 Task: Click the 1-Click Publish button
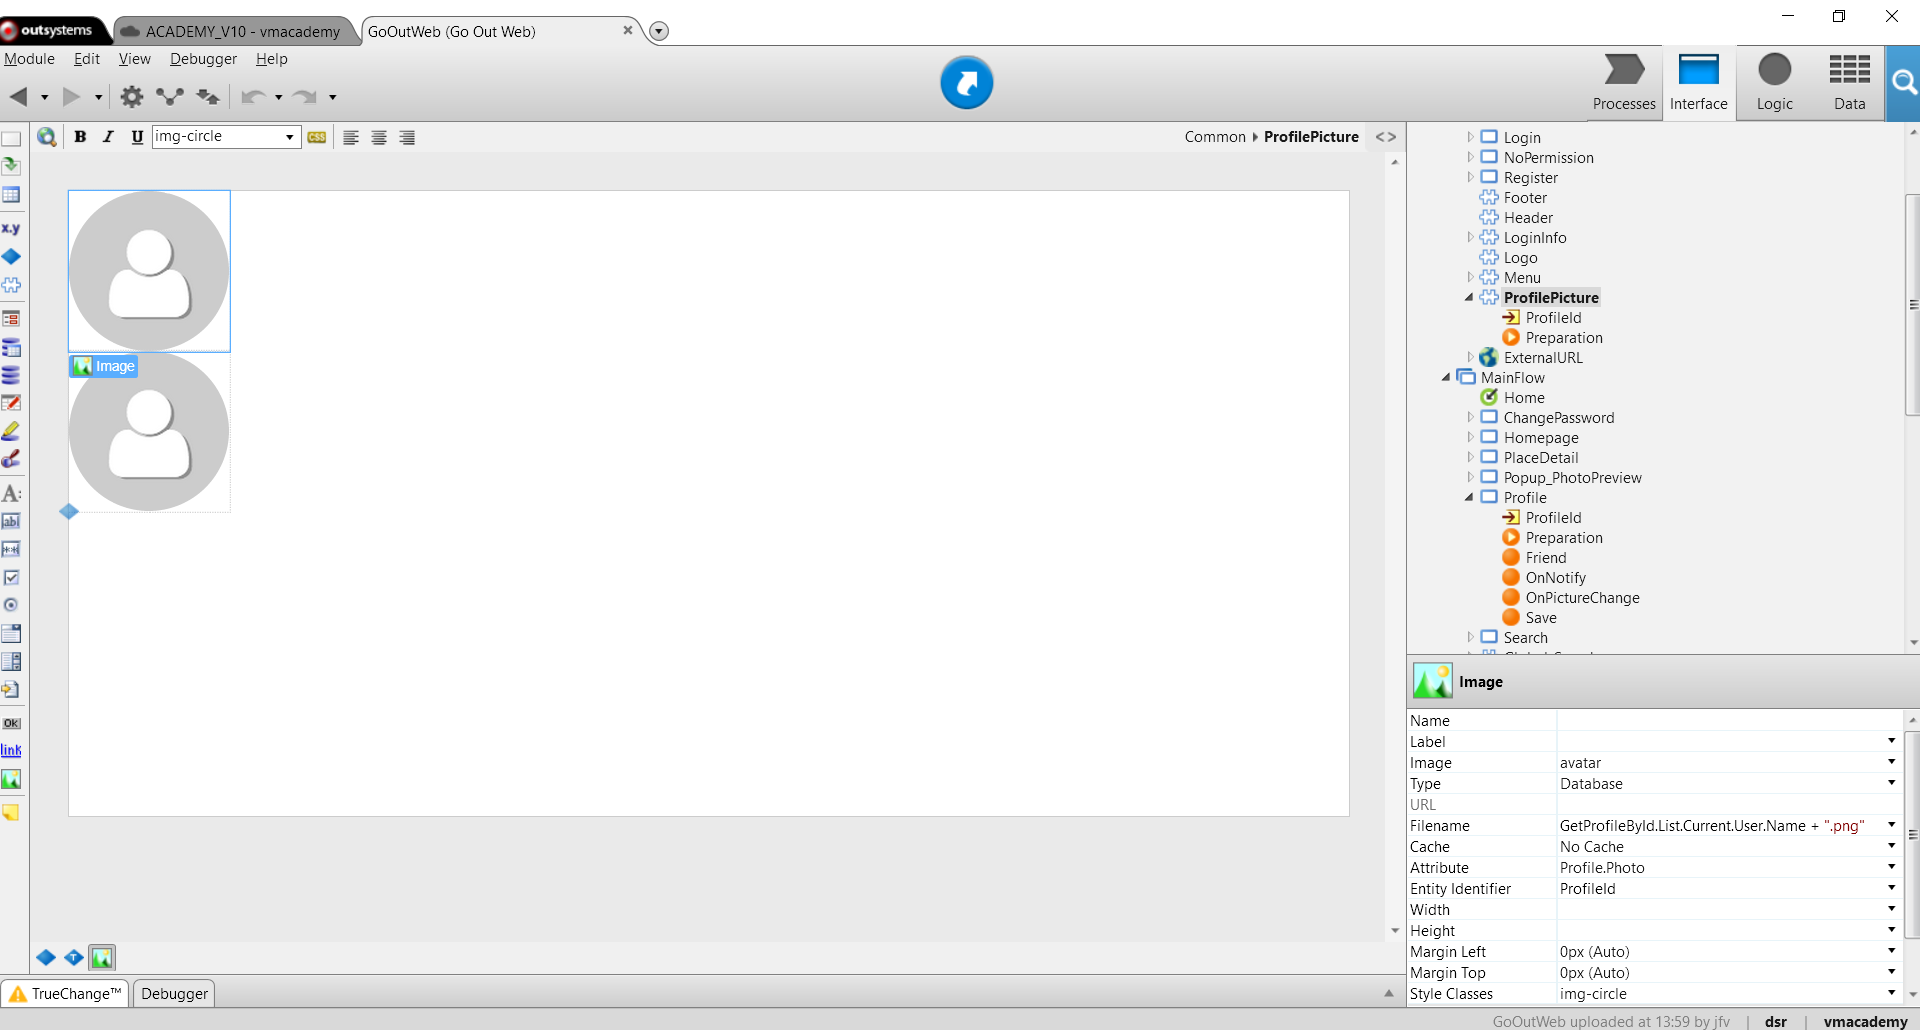966,83
